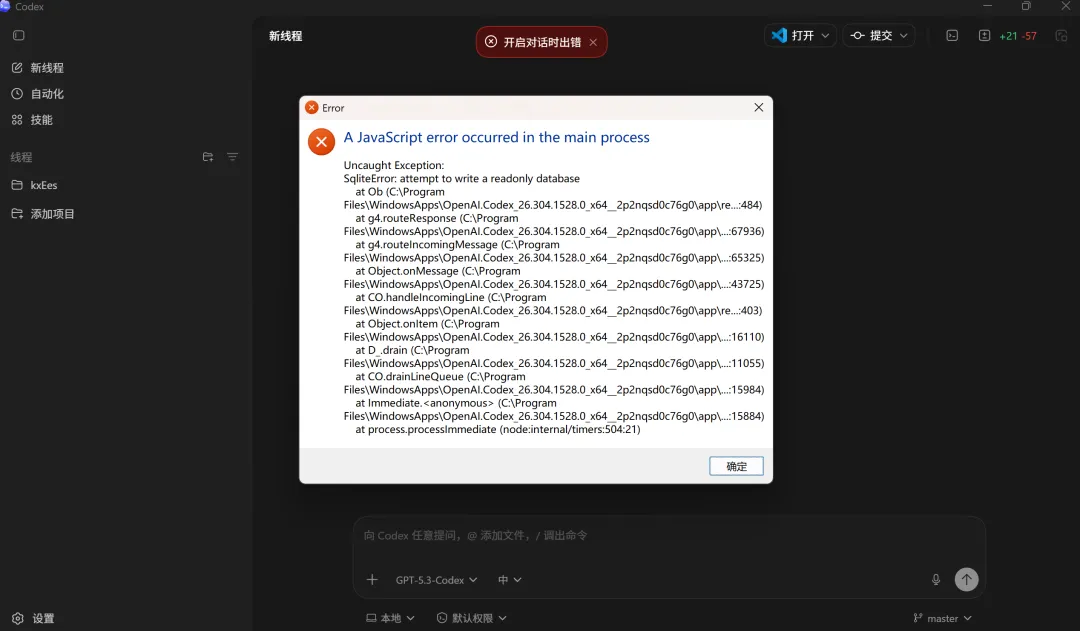
Task: Open the diff panel icon next to +21
Action: pos(984,35)
